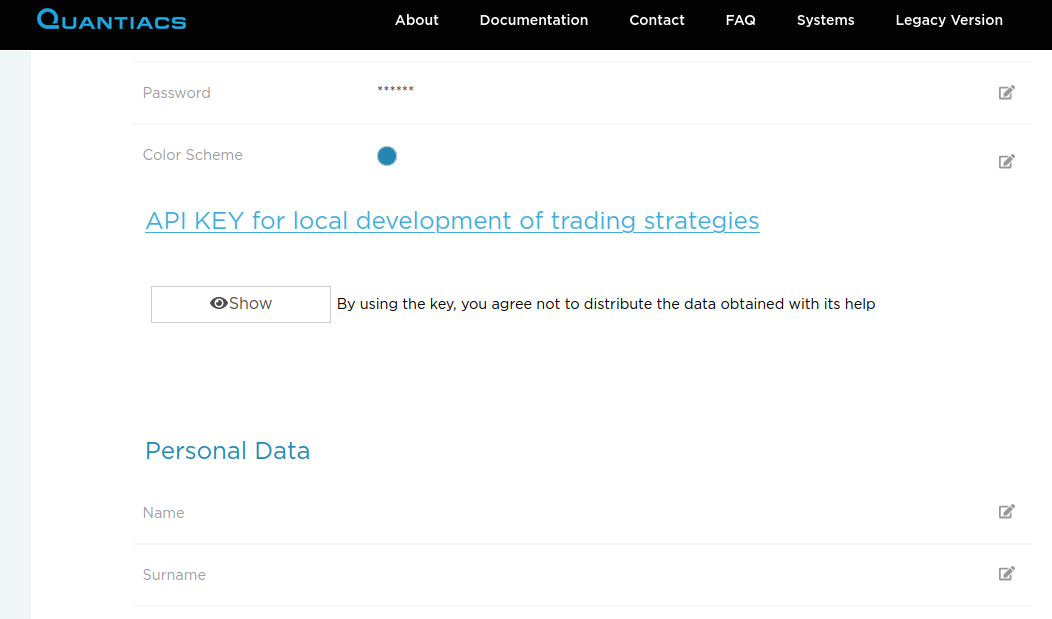
Task: Open the Systems section
Action: click(825, 20)
